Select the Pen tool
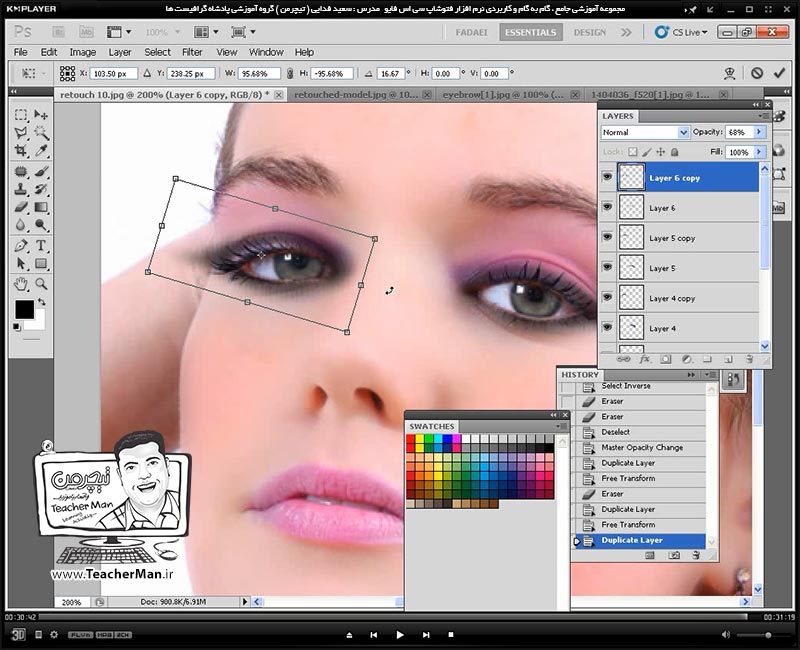800x650 pixels. [x=20, y=245]
